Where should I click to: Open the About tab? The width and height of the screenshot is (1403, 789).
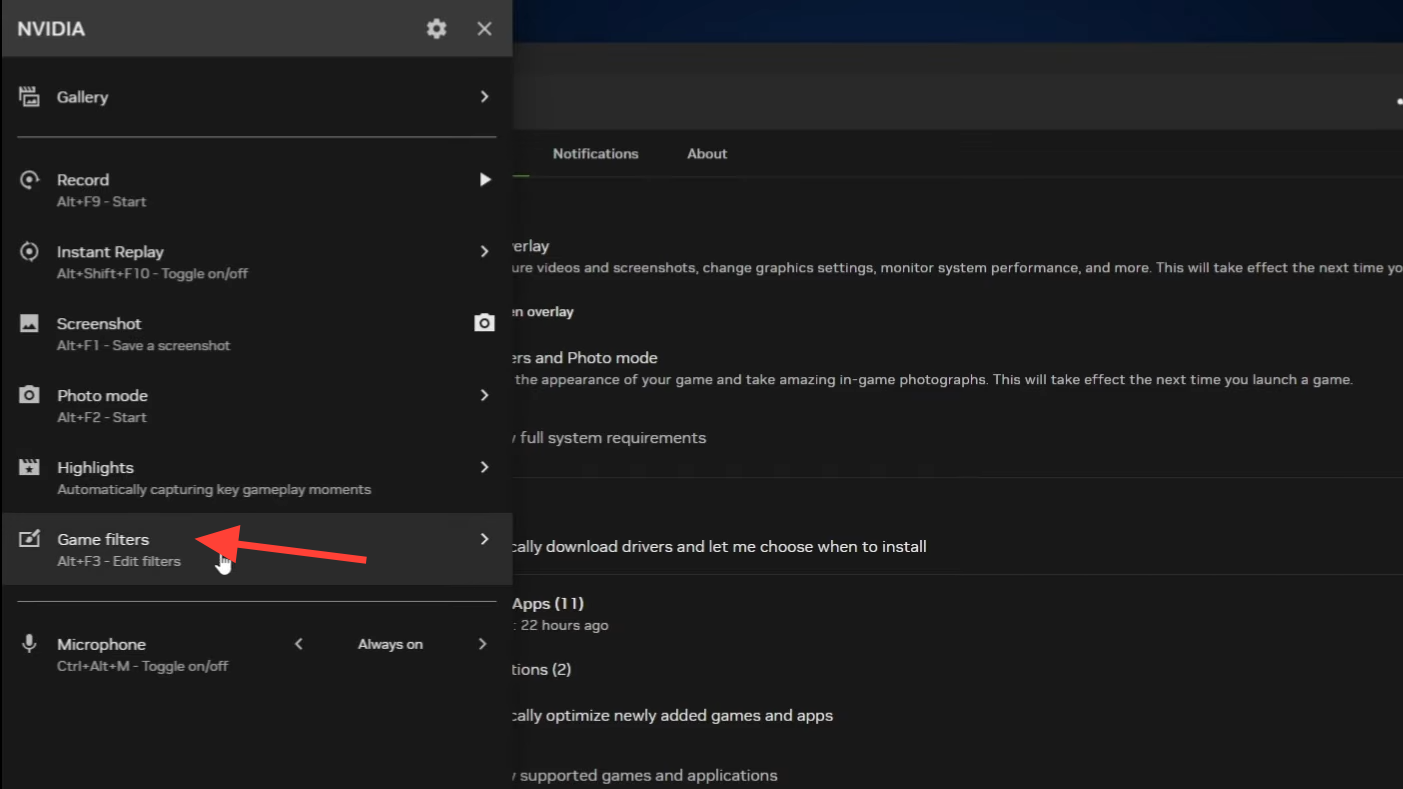pyautogui.click(x=706, y=154)
